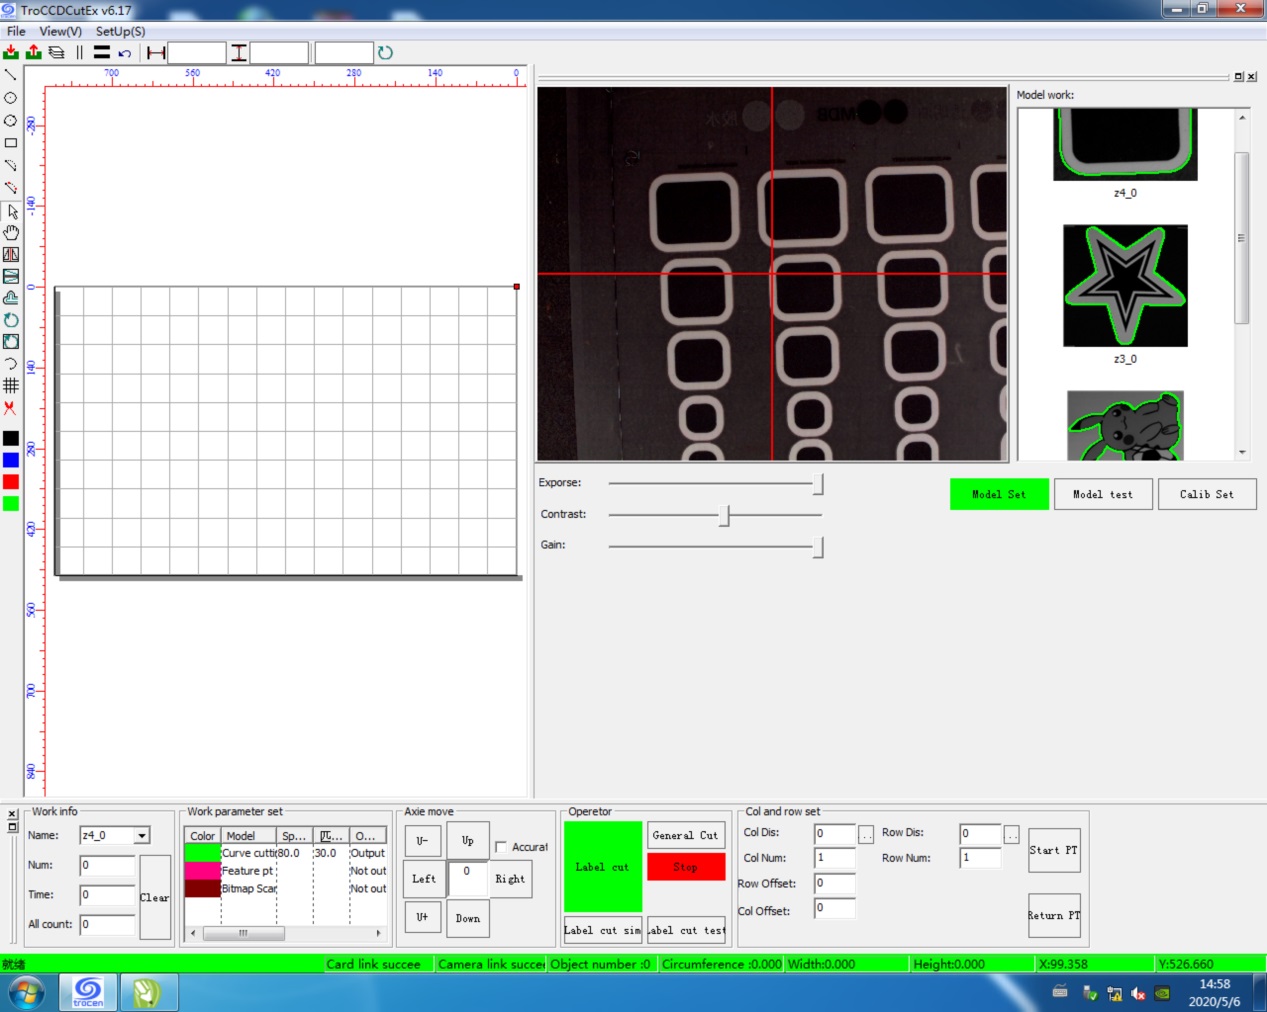Click the delete red X tool
This screenshot has width=1267, height=1012.
(11, 408)
